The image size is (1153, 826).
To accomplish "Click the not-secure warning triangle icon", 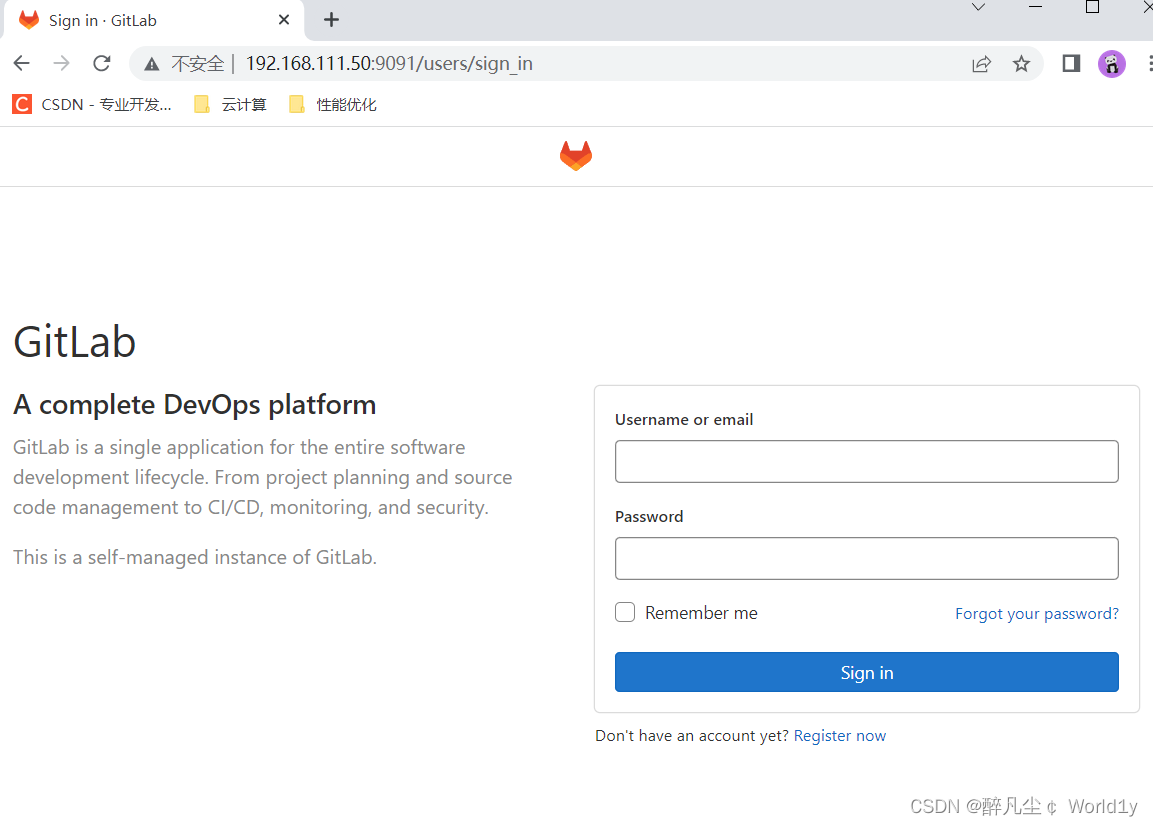I will [151, 64].
